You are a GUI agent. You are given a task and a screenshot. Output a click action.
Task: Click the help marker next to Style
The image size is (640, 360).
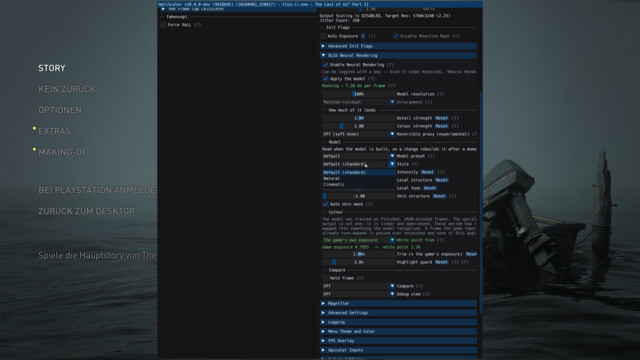tap(415, 164)
